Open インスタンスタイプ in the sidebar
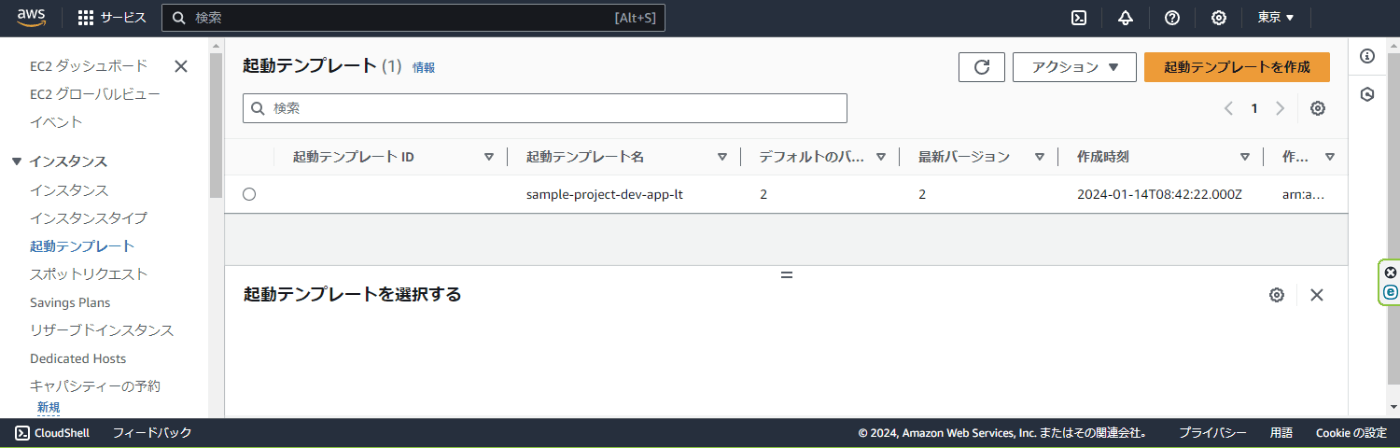Screen dimensions: 1400x448 (89, 218)
